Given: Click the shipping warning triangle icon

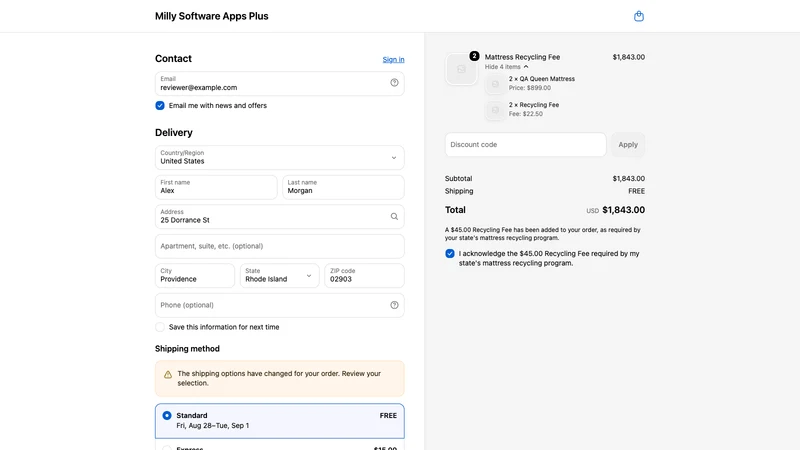Looking at the screenshot, I should click(168, 374).
